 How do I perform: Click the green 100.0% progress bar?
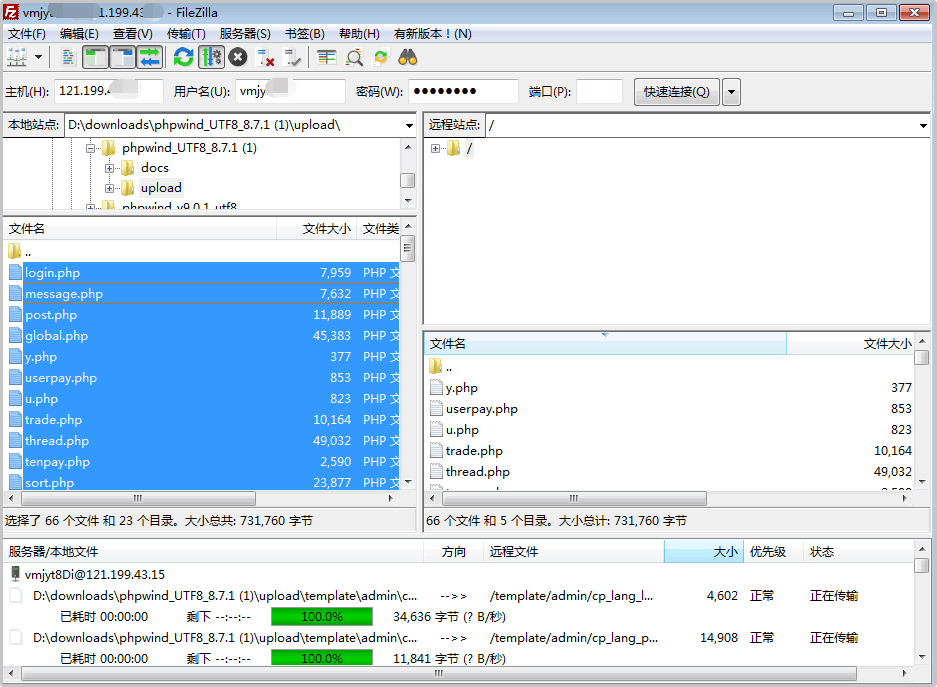(x=320, y=617)
